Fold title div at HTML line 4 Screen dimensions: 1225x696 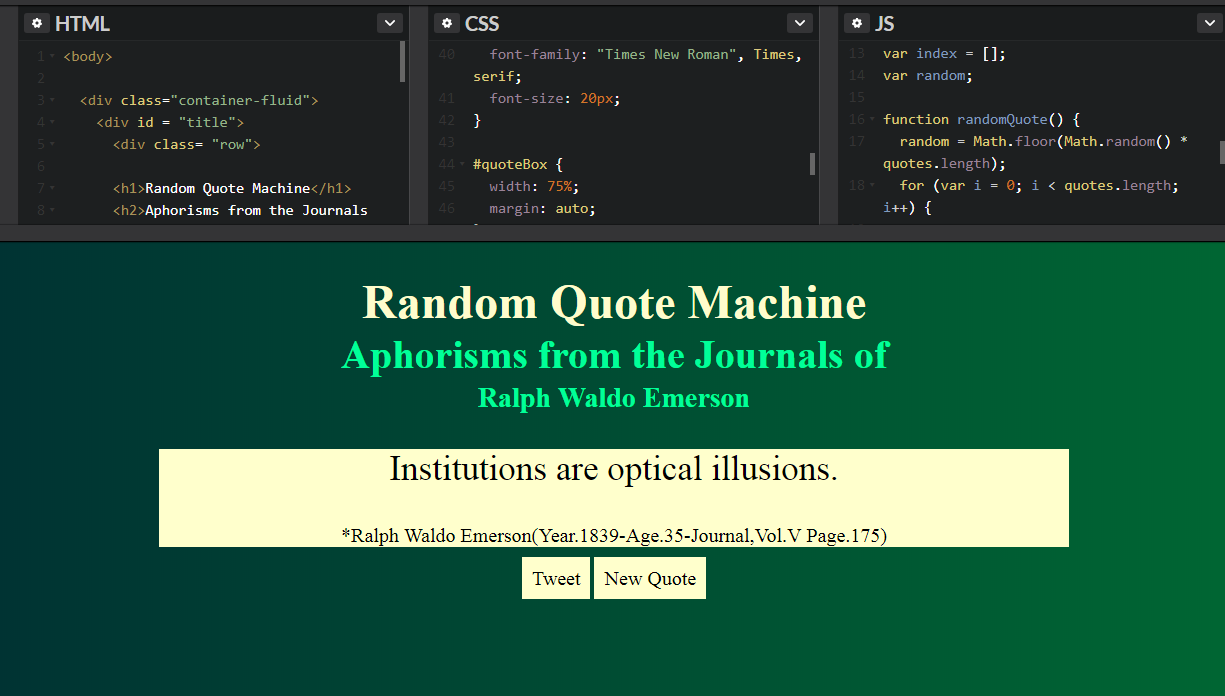pyautogui.click(x=52, y=123)
